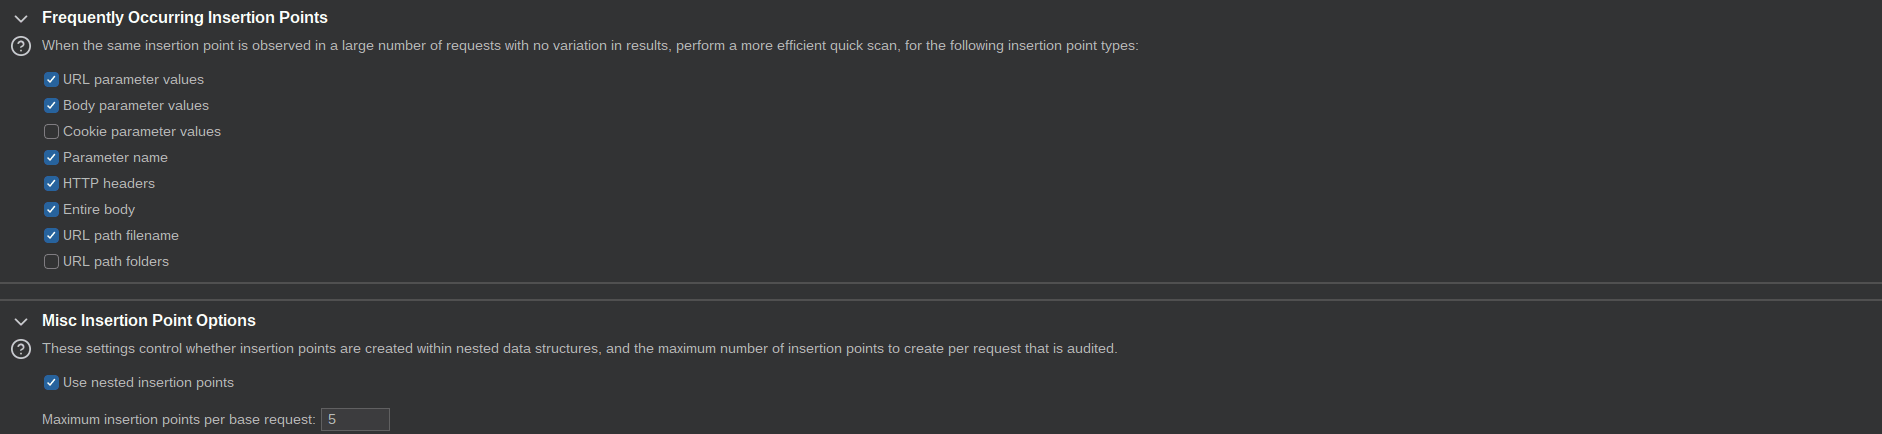Click the Misc Insertion Point Options heading

click(x=149, y=321)
